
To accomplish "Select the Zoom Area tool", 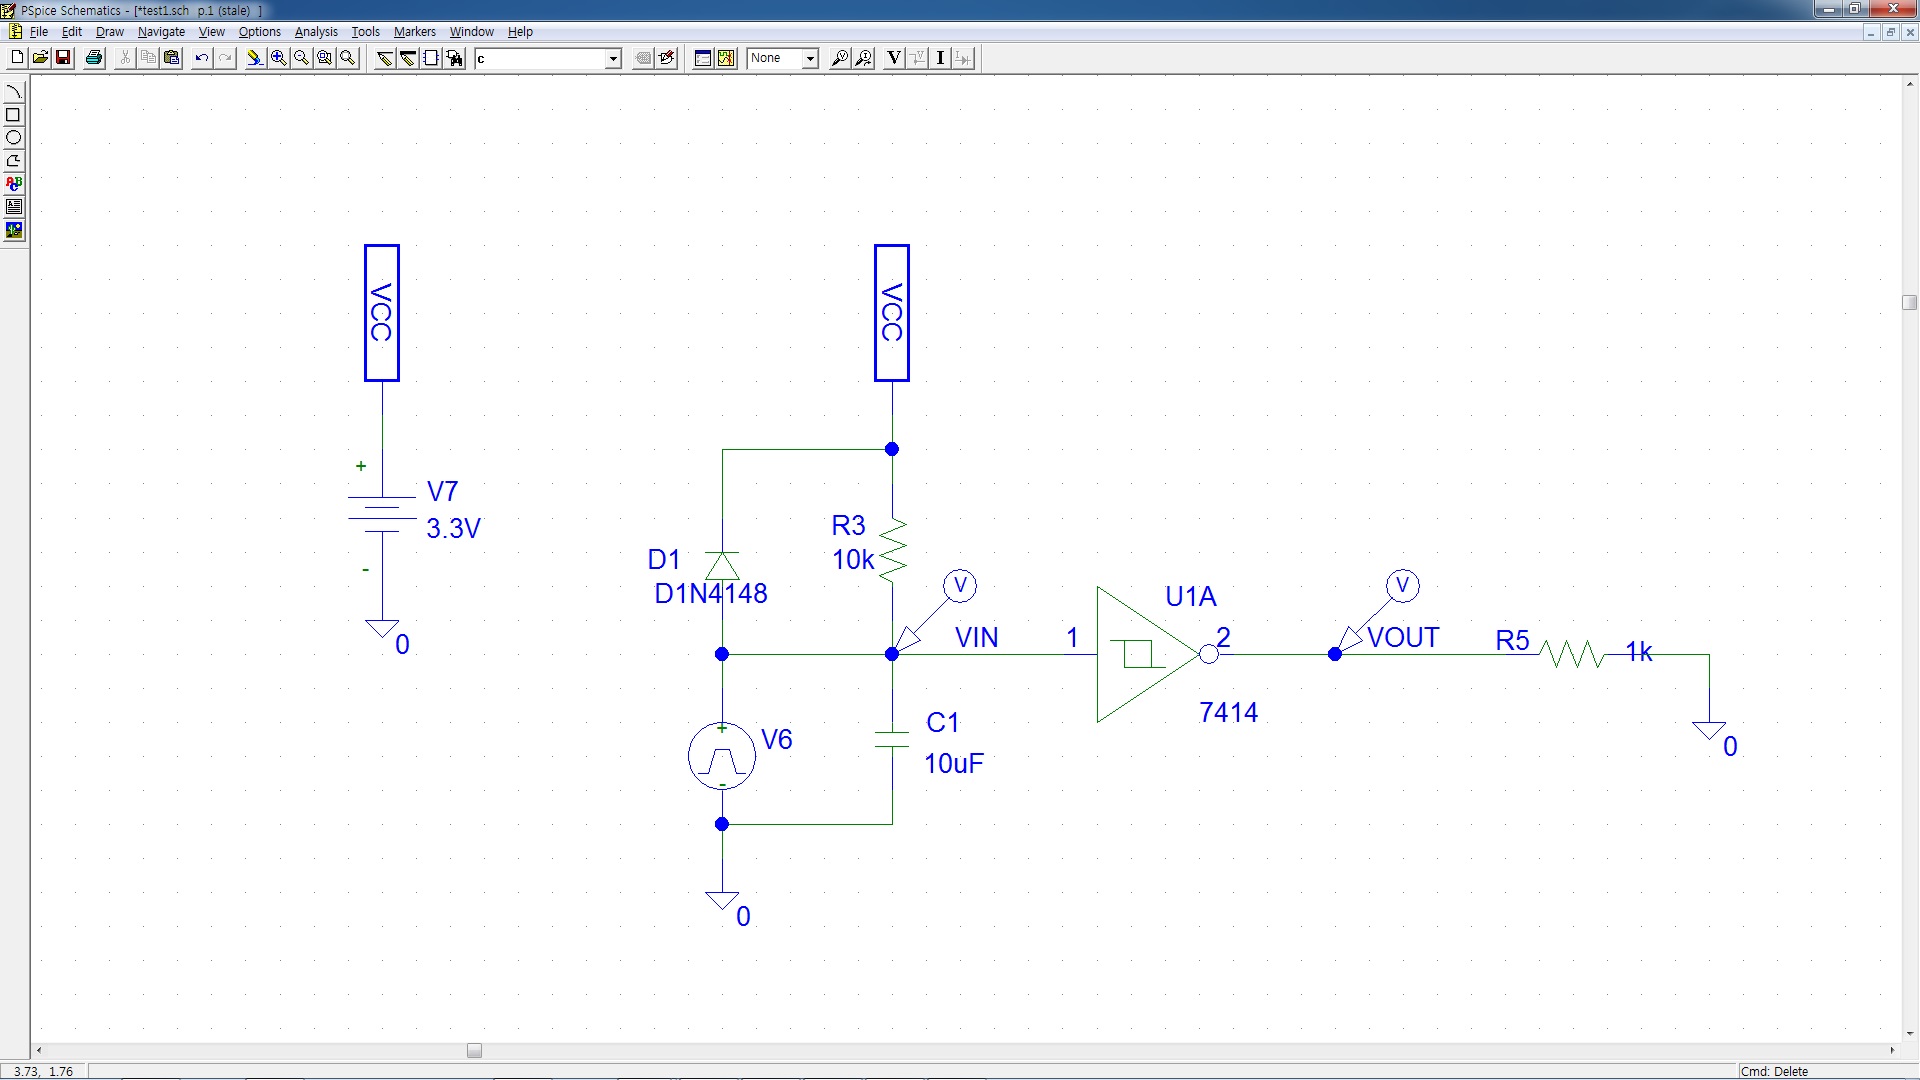I will (x=324, y=58).
